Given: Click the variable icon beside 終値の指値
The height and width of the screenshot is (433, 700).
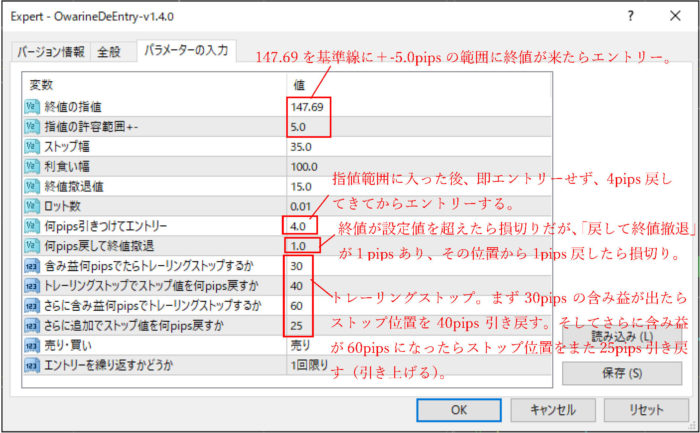Looking at the screenshot, I should pyautogui.click(x=32, y=107).
